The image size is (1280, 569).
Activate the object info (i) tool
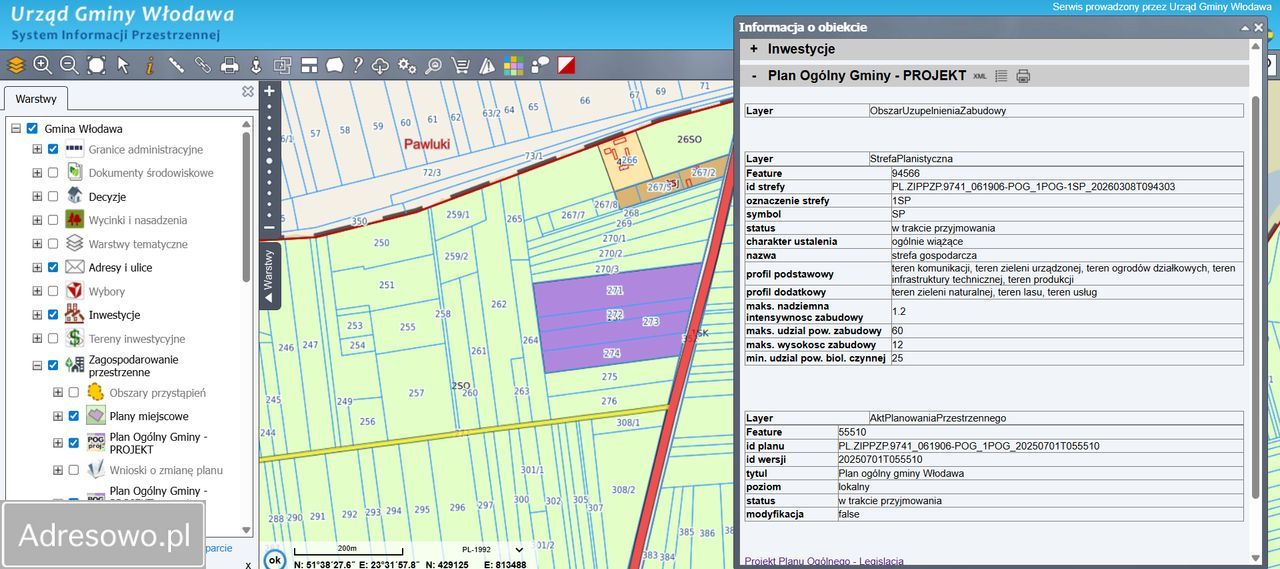[x=150, y=65]
